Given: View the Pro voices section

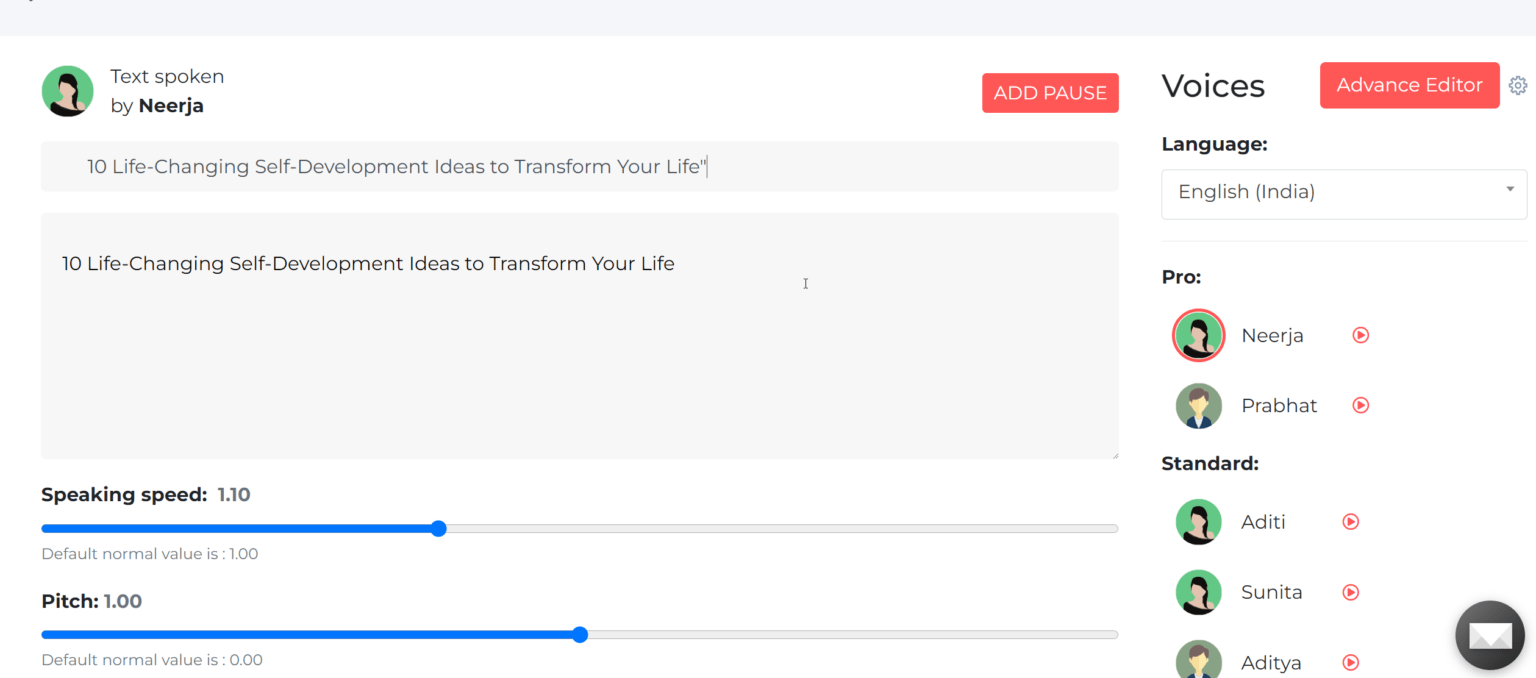Looking at the screenshot, I should pyautogui.click(x=1181, y=277).
